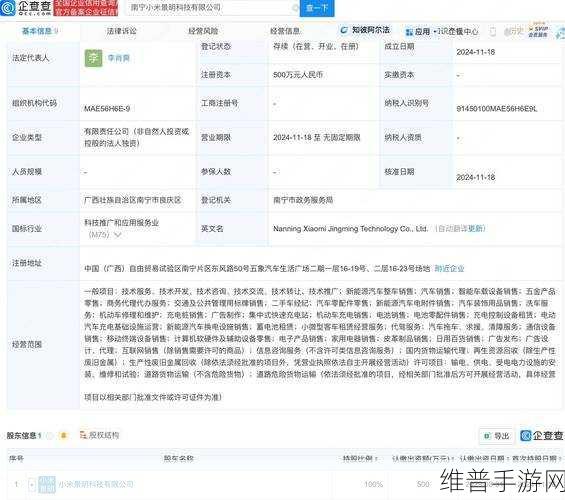Clear the search box with the X icon
The image size is (565, 500).
[x=295, y=8]
